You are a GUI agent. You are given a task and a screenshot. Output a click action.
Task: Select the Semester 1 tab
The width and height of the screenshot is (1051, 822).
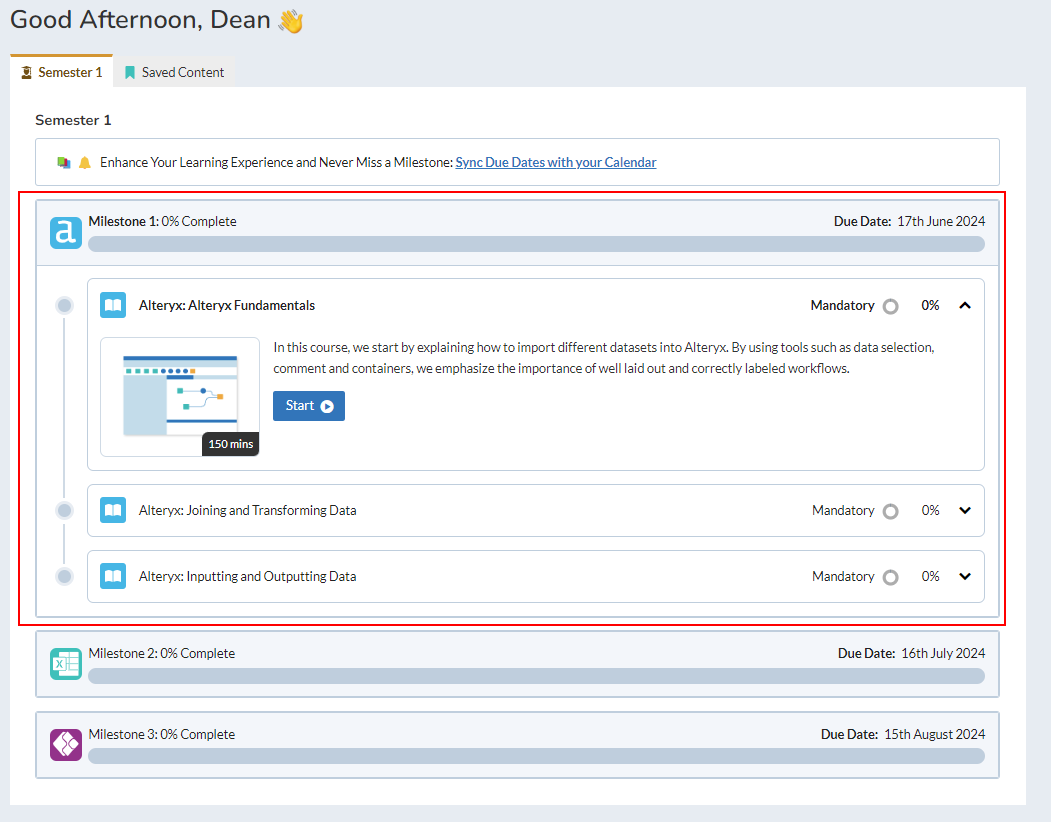point(62,72)
